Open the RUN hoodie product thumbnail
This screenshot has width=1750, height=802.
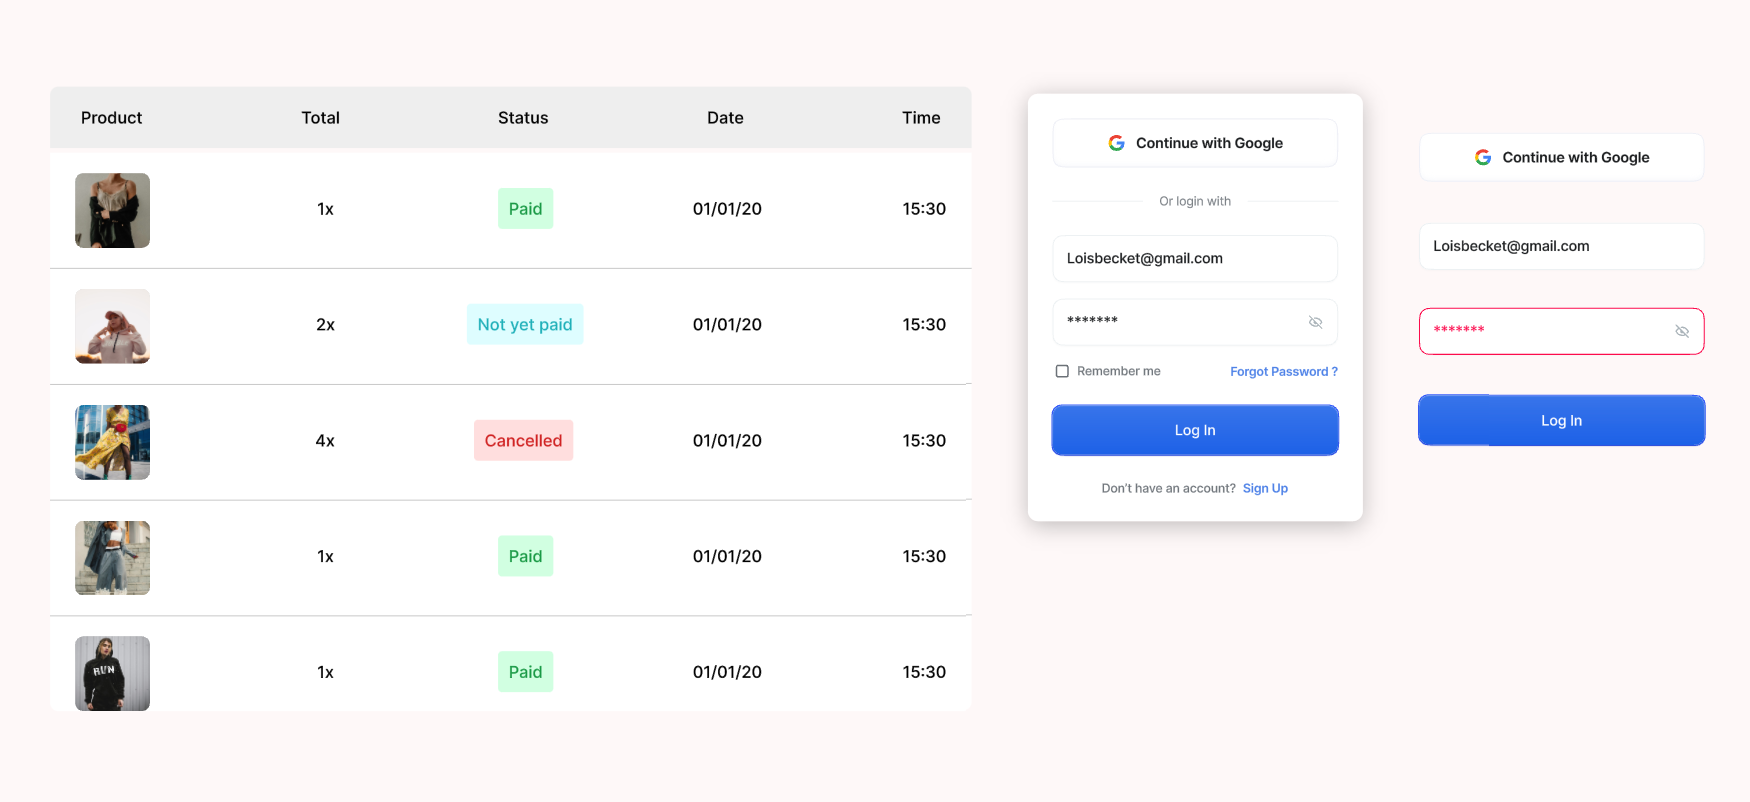click(x=112, y=673)
